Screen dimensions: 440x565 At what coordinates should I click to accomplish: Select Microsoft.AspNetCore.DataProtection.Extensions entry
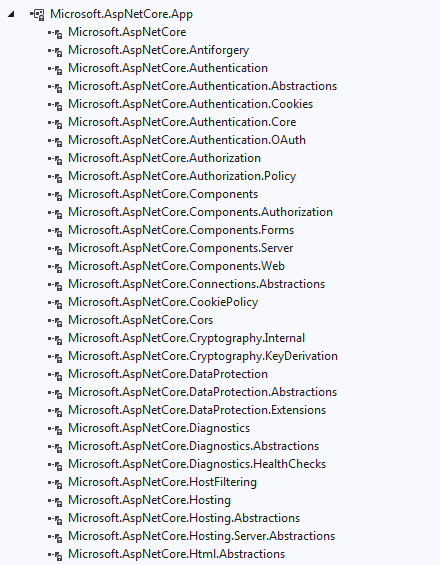pyautogui.click(x=197, y=410)
